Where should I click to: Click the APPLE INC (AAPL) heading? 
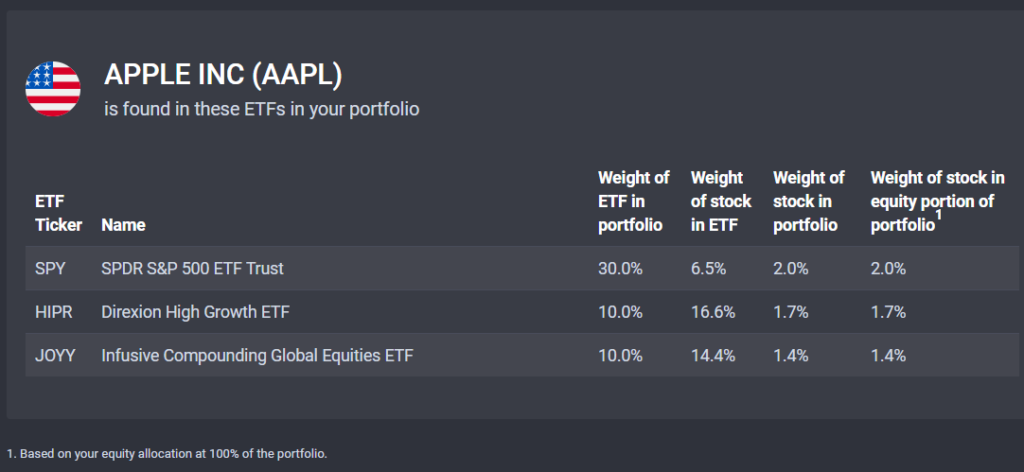coord(223,76)
